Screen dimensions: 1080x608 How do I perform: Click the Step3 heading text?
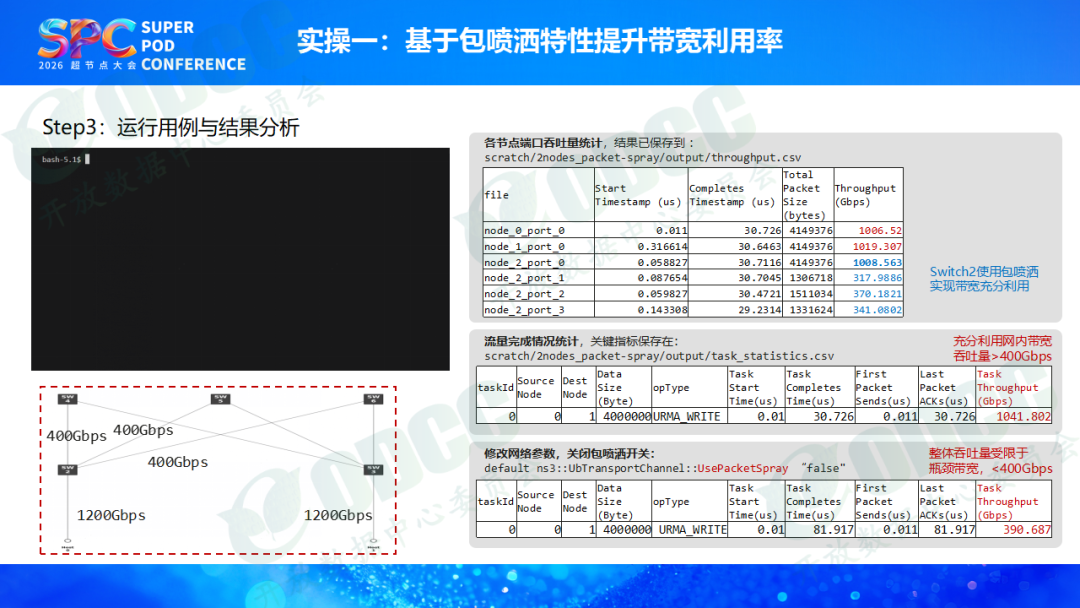click(x=170, y=128)
